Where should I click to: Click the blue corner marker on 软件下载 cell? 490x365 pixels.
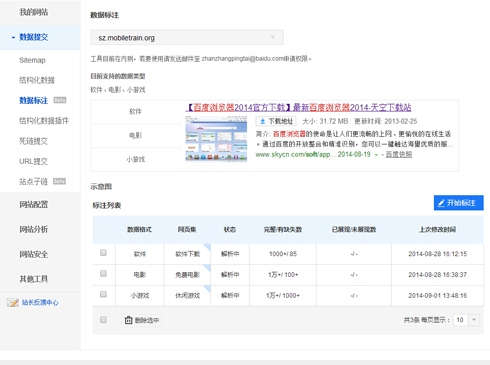point(208,247)
